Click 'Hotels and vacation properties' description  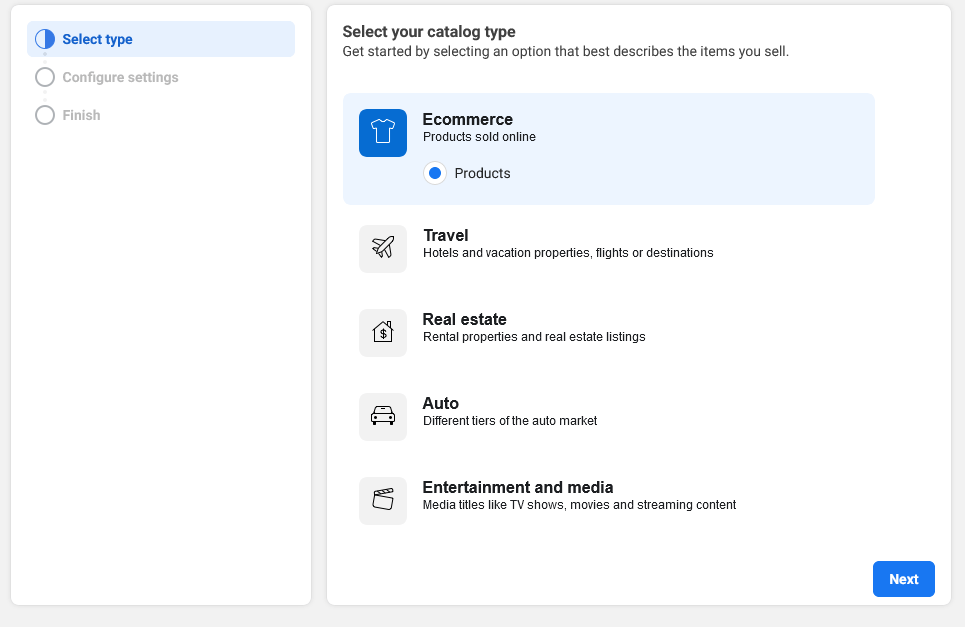tap(568, 253)
